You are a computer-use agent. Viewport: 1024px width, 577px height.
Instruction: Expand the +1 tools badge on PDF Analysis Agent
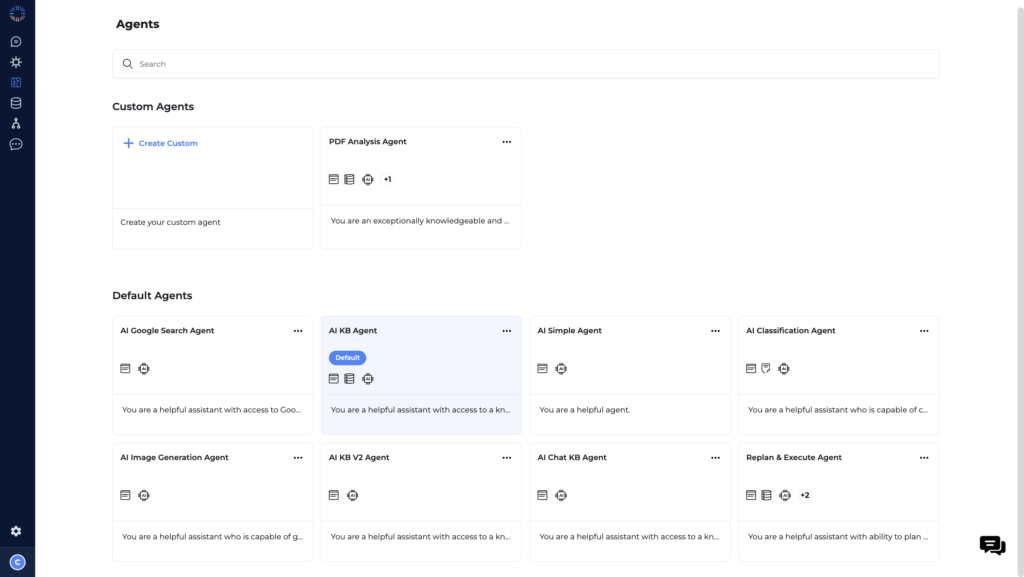[x=387, y=179]
